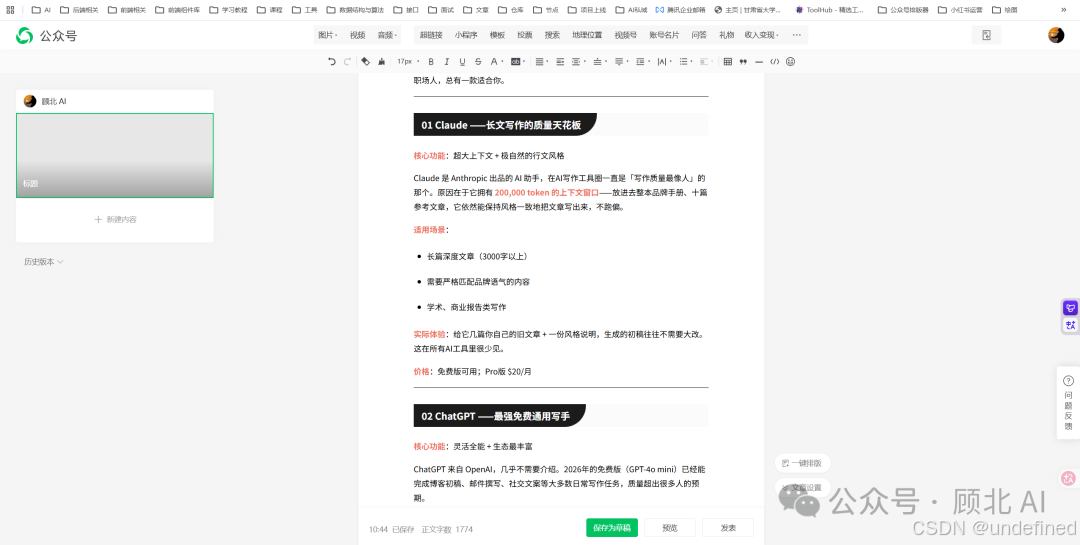Viewport: 1080px width, 545px height.
Task: Open the ToolHub bookmark
Action: pos(829,10)
